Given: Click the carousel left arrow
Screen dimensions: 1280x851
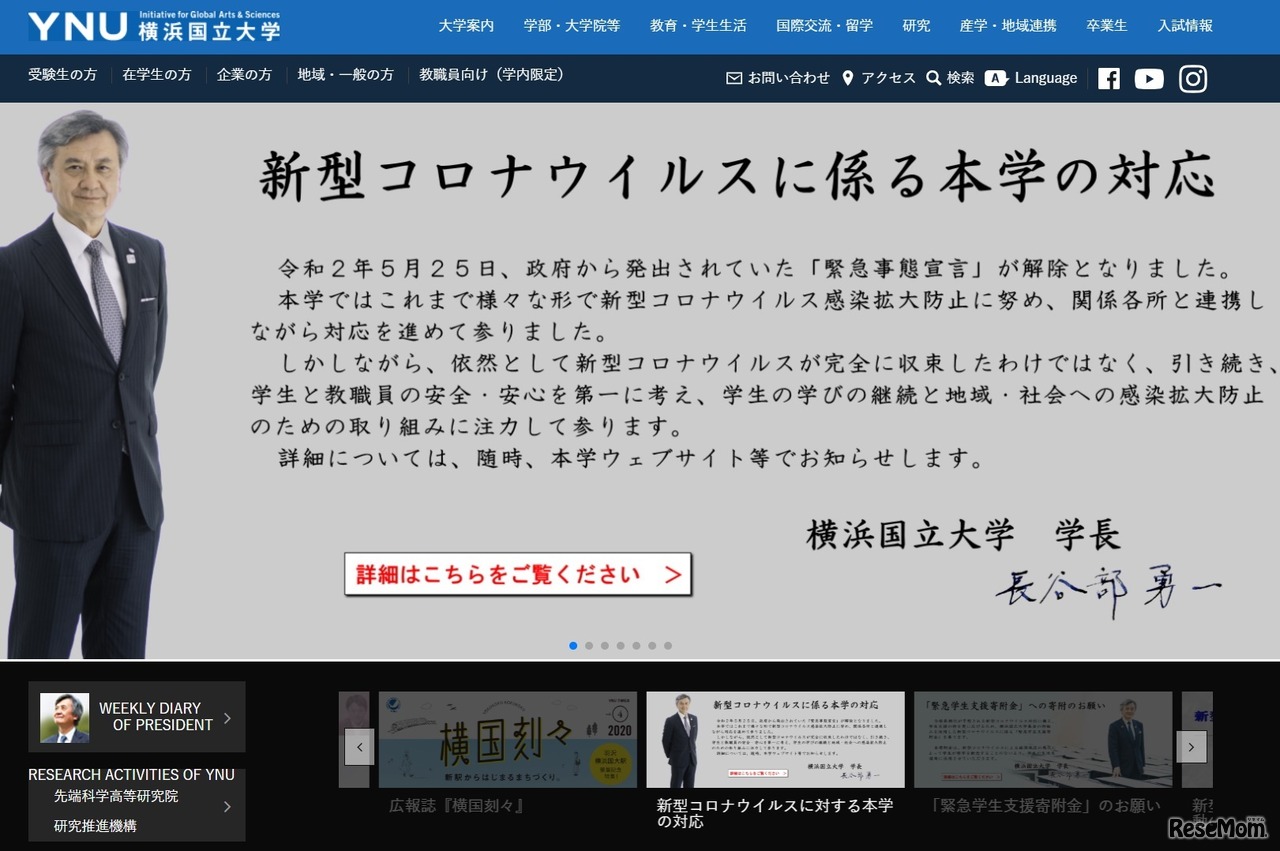Looking at the screenshot, I should (x=359, y=747).
